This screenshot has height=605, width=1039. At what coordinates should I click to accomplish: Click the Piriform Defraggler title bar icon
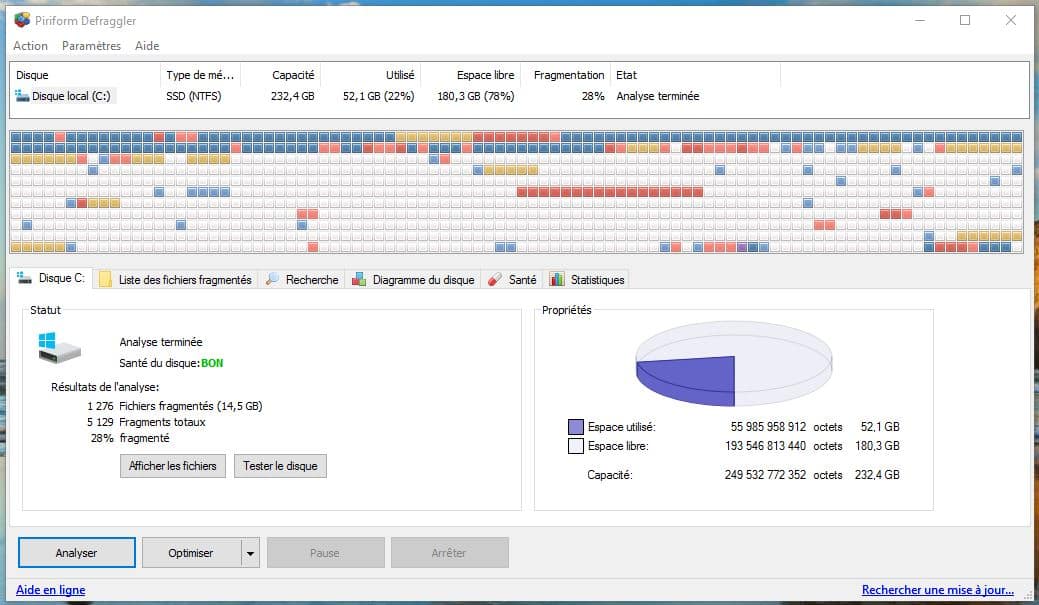click(x=22, y=20)
